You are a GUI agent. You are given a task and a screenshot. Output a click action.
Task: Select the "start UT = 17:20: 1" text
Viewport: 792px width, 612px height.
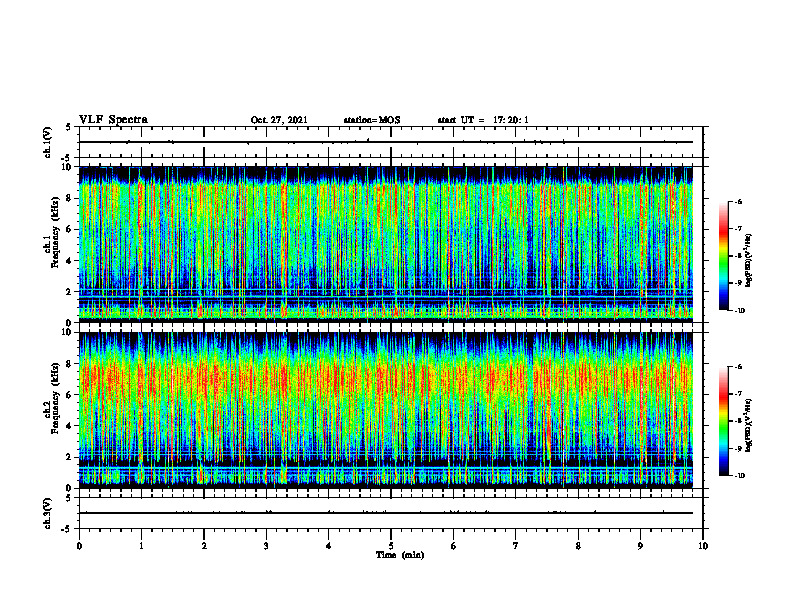tap(483, 120)
